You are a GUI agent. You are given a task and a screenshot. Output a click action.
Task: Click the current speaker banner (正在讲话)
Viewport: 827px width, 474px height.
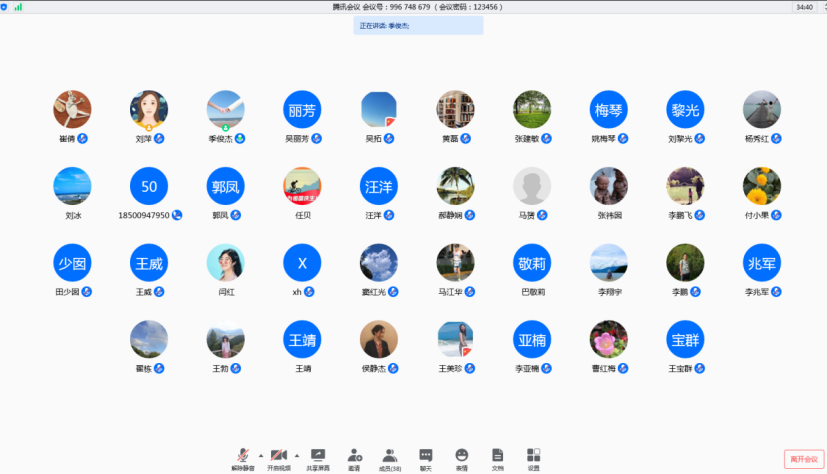pos(419,26)
